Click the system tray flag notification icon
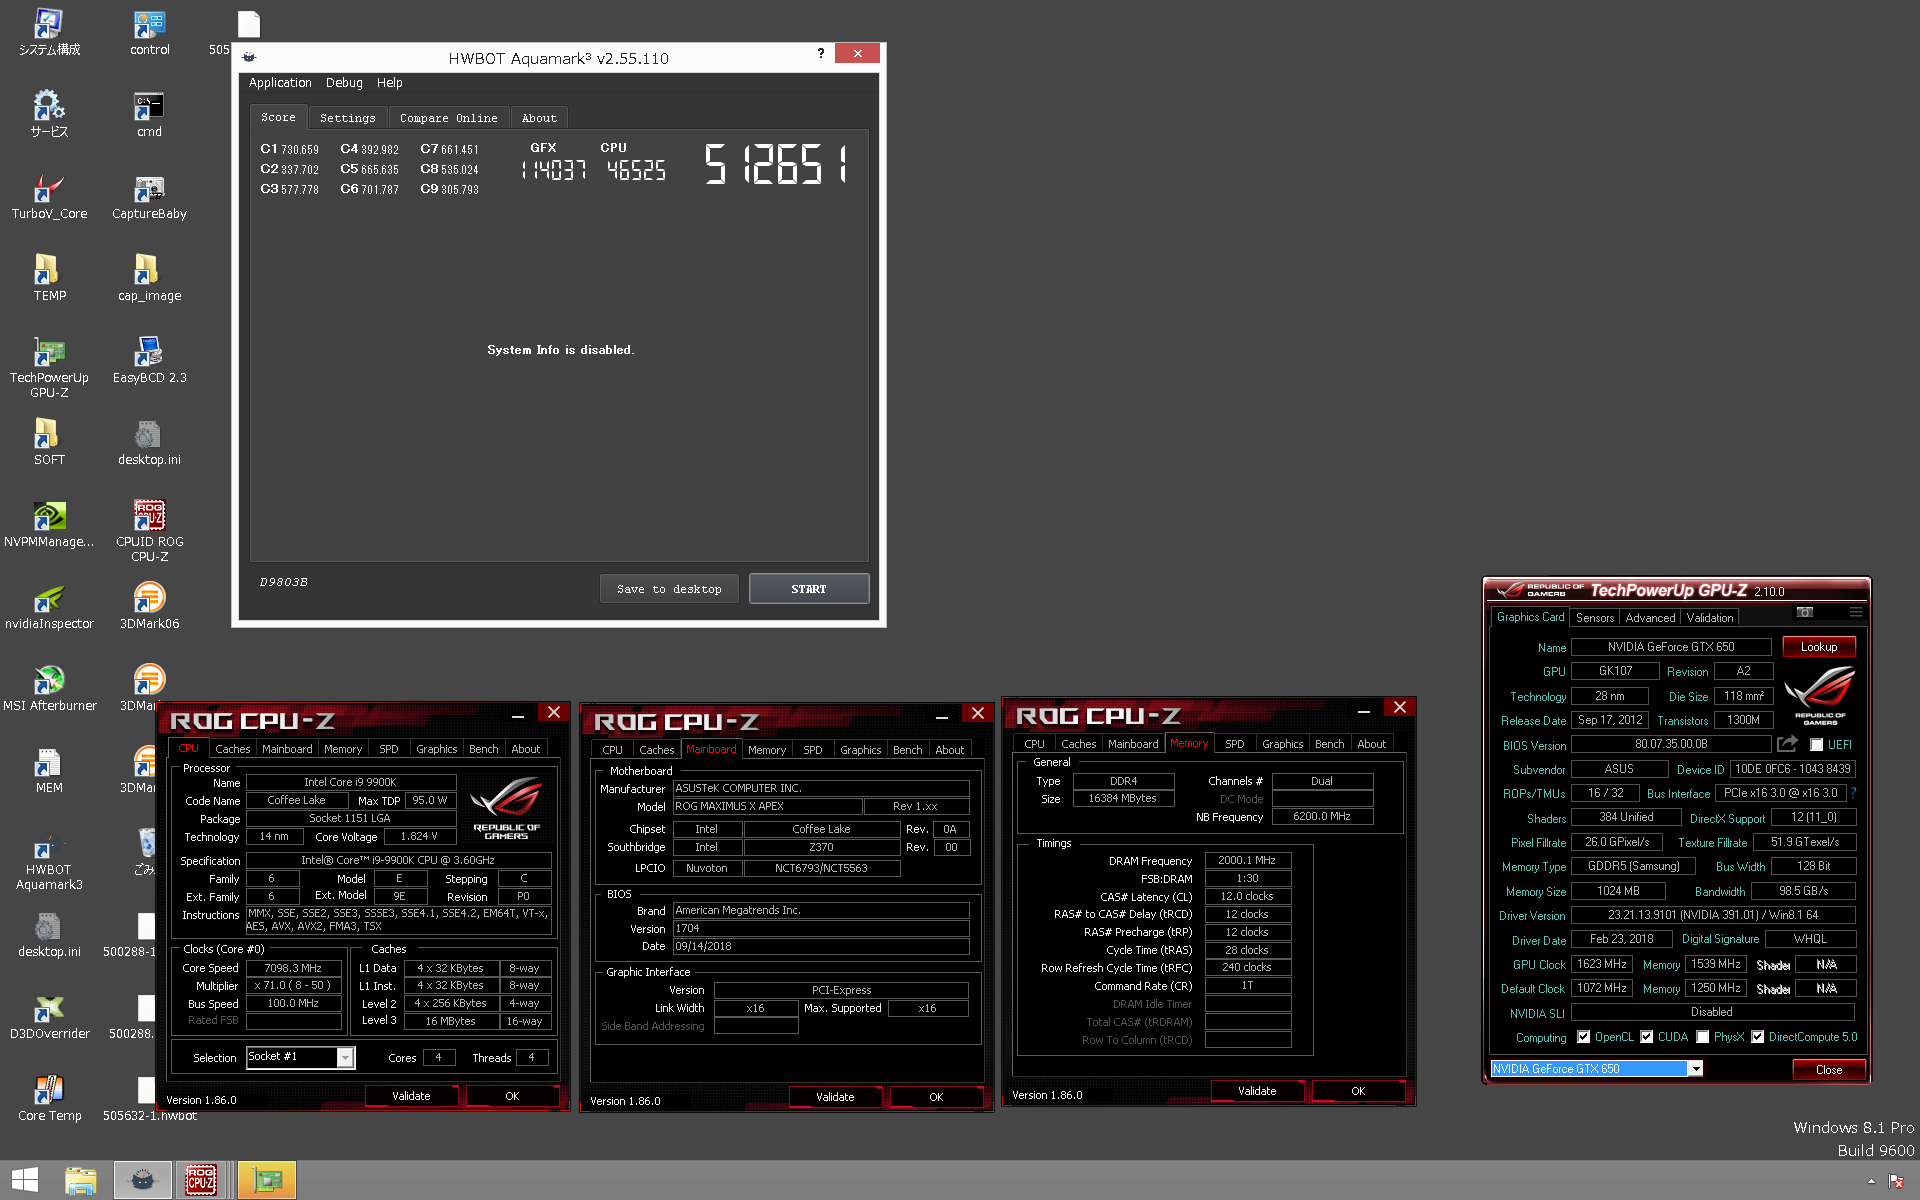 (1895, 1181)
